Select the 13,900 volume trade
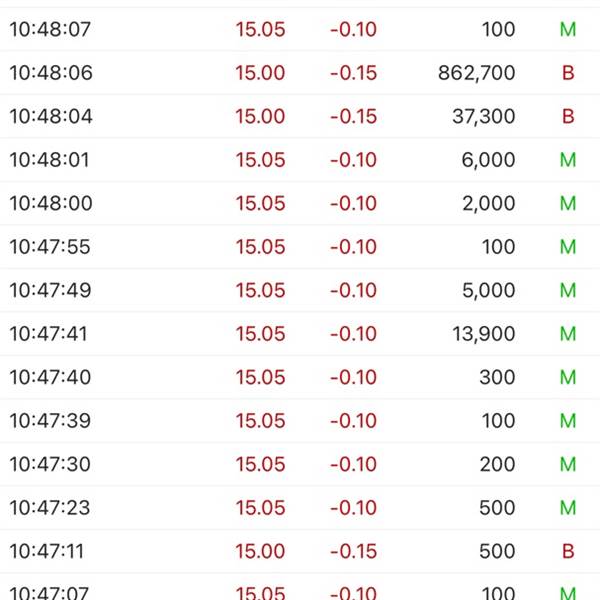 coord(483,334)
